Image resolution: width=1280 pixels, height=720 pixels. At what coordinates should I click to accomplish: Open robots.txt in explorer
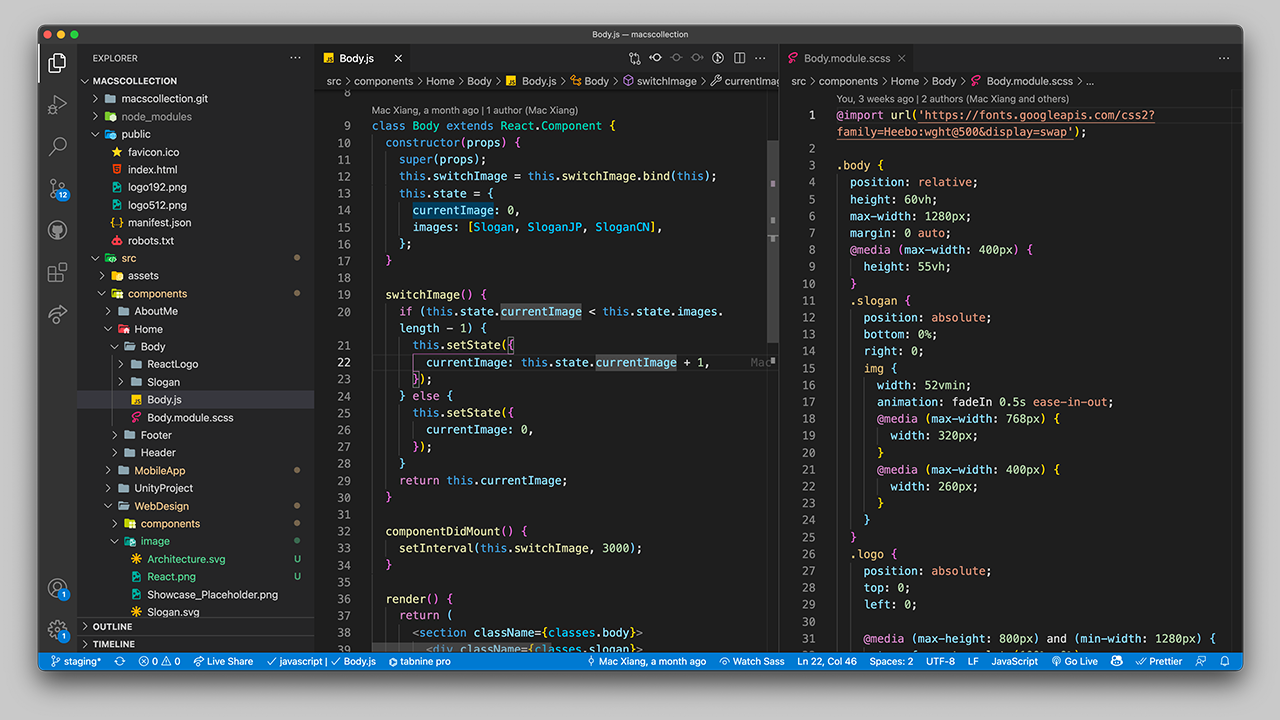196,241
